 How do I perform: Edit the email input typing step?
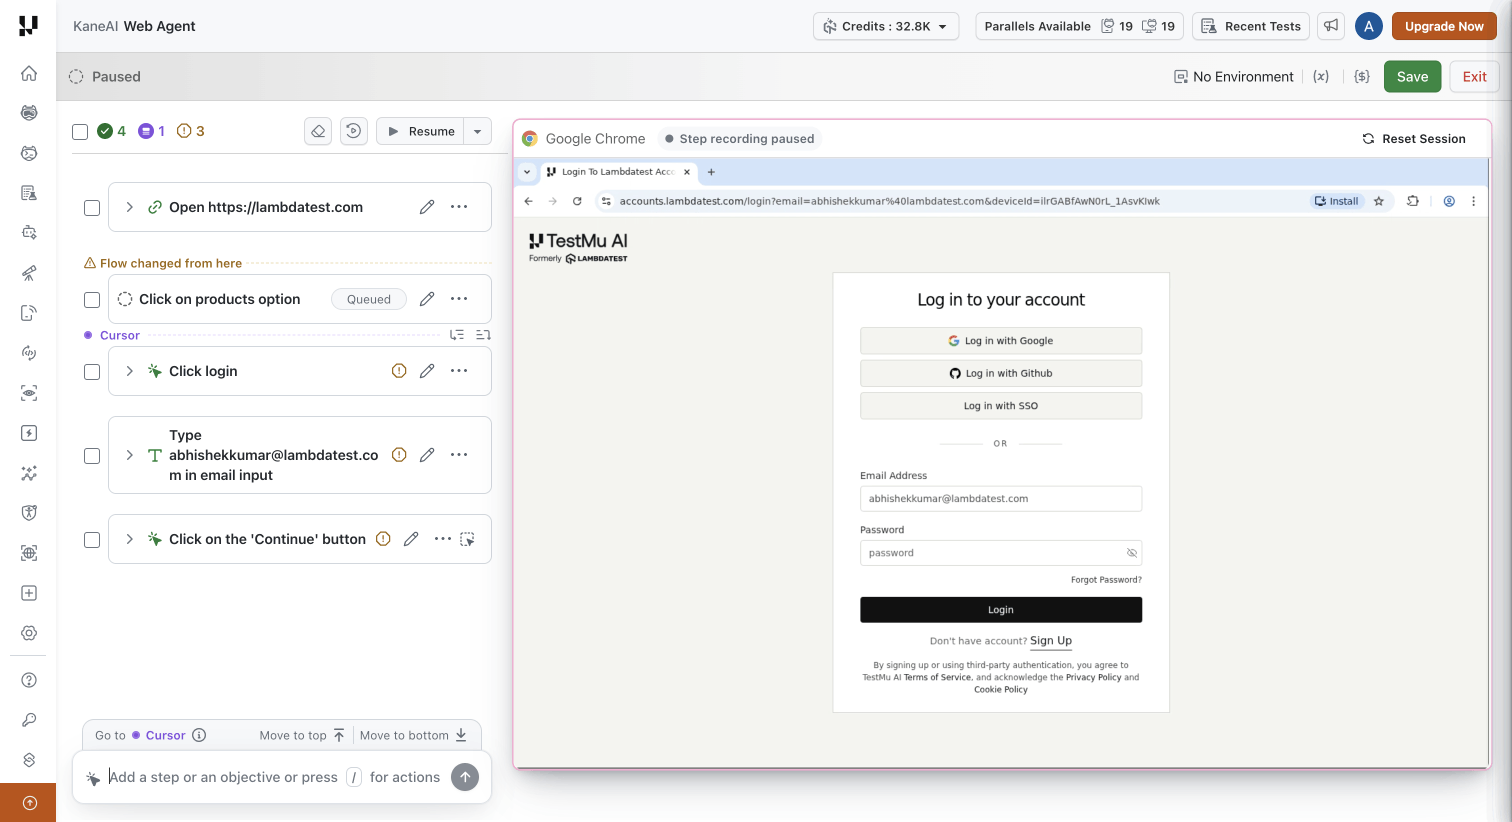(x=427, y=455)
